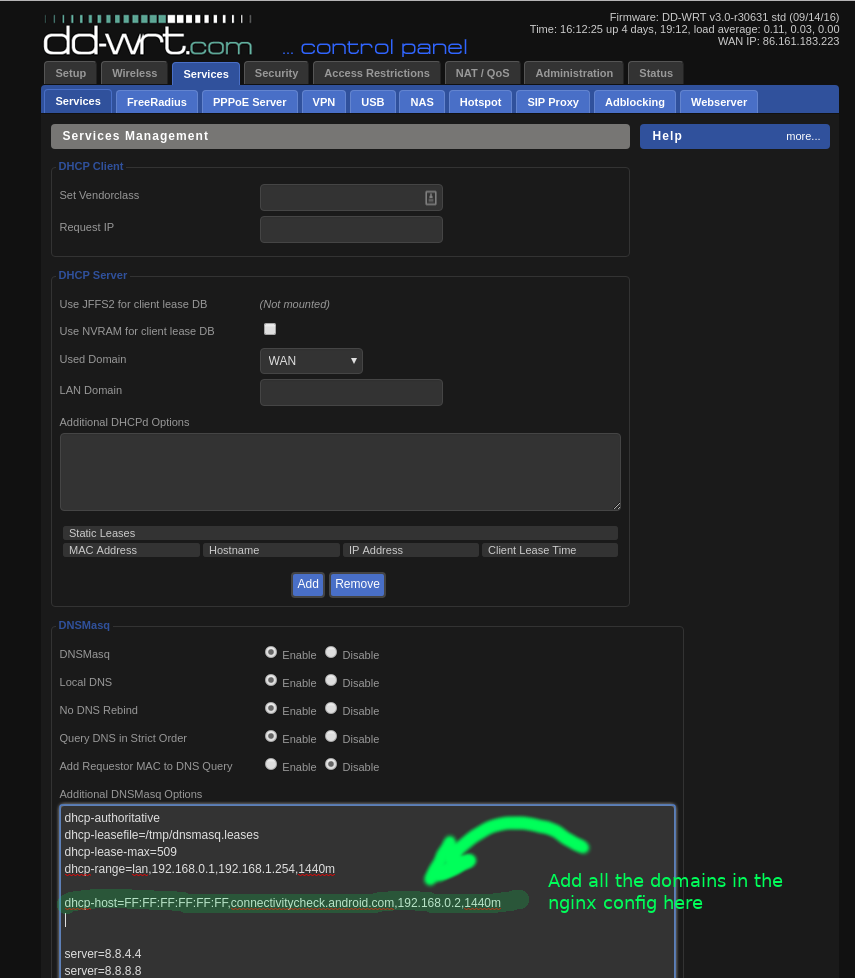855x978 pixels.
Task: Switch to the PPPoE Server sub-tab
Action: point(249,102)
